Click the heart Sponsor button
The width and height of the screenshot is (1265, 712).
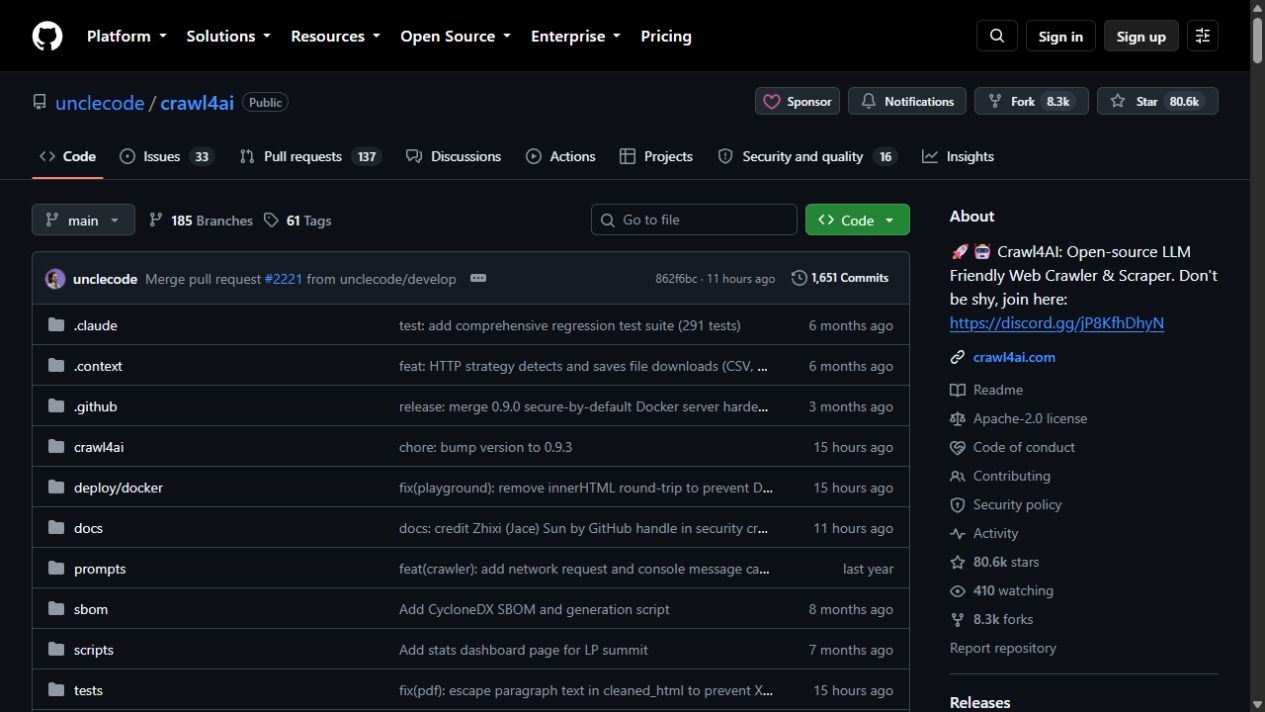click(x=797, y=101)
